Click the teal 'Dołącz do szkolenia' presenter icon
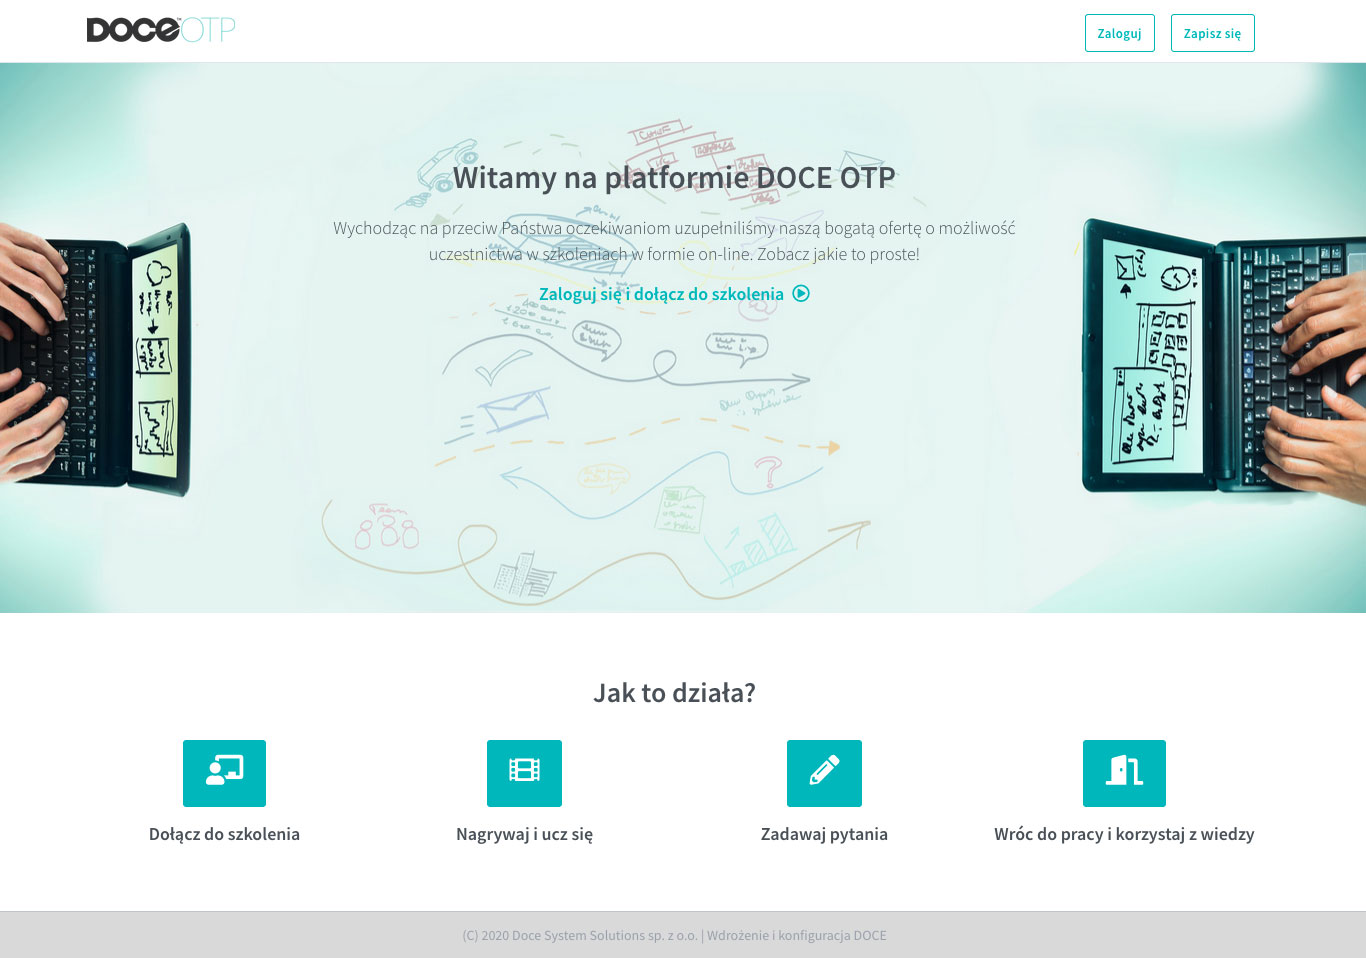 [x=224, y=773]
